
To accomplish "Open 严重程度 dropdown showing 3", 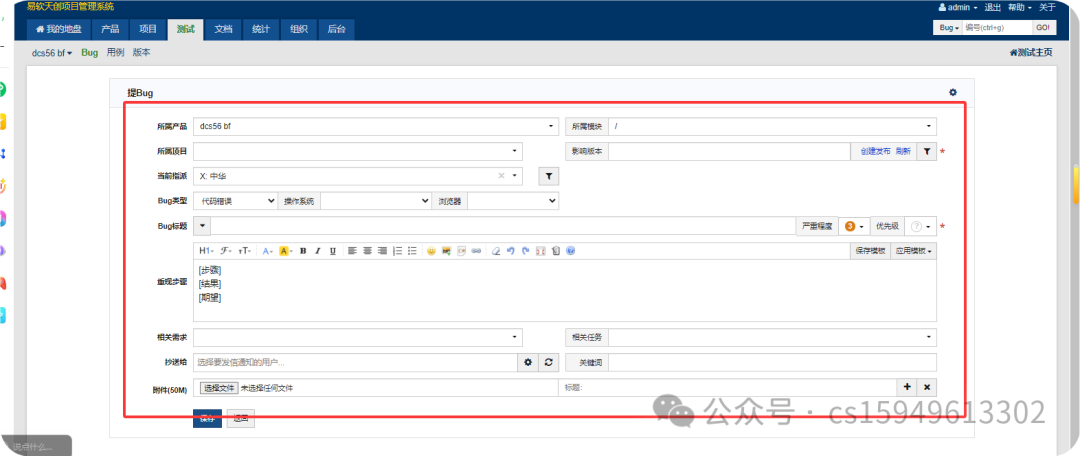I will point(855,226).
